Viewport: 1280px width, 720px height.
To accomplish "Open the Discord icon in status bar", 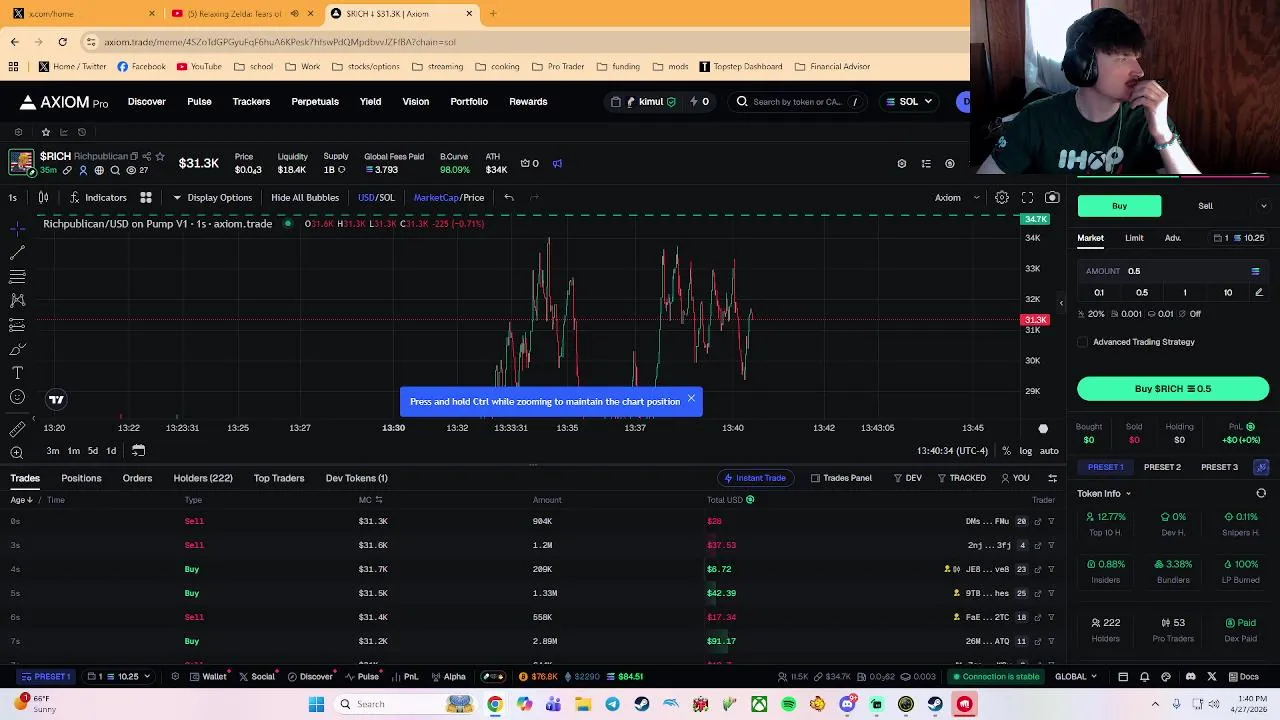I will [1189, 677].
